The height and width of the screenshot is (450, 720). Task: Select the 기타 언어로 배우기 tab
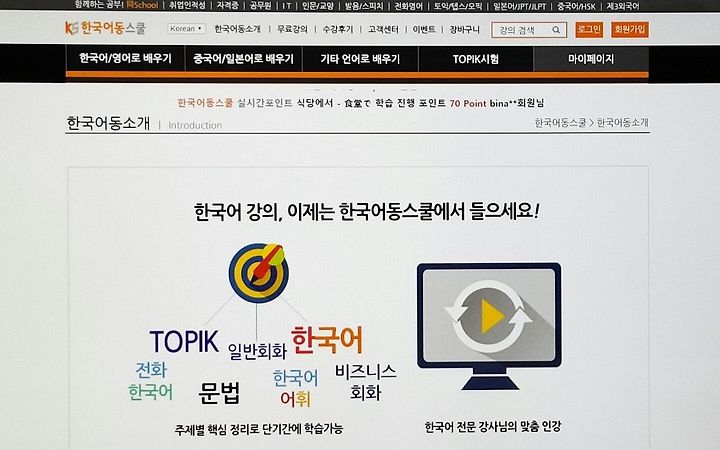pyautogui.click(x=360, y=58)
